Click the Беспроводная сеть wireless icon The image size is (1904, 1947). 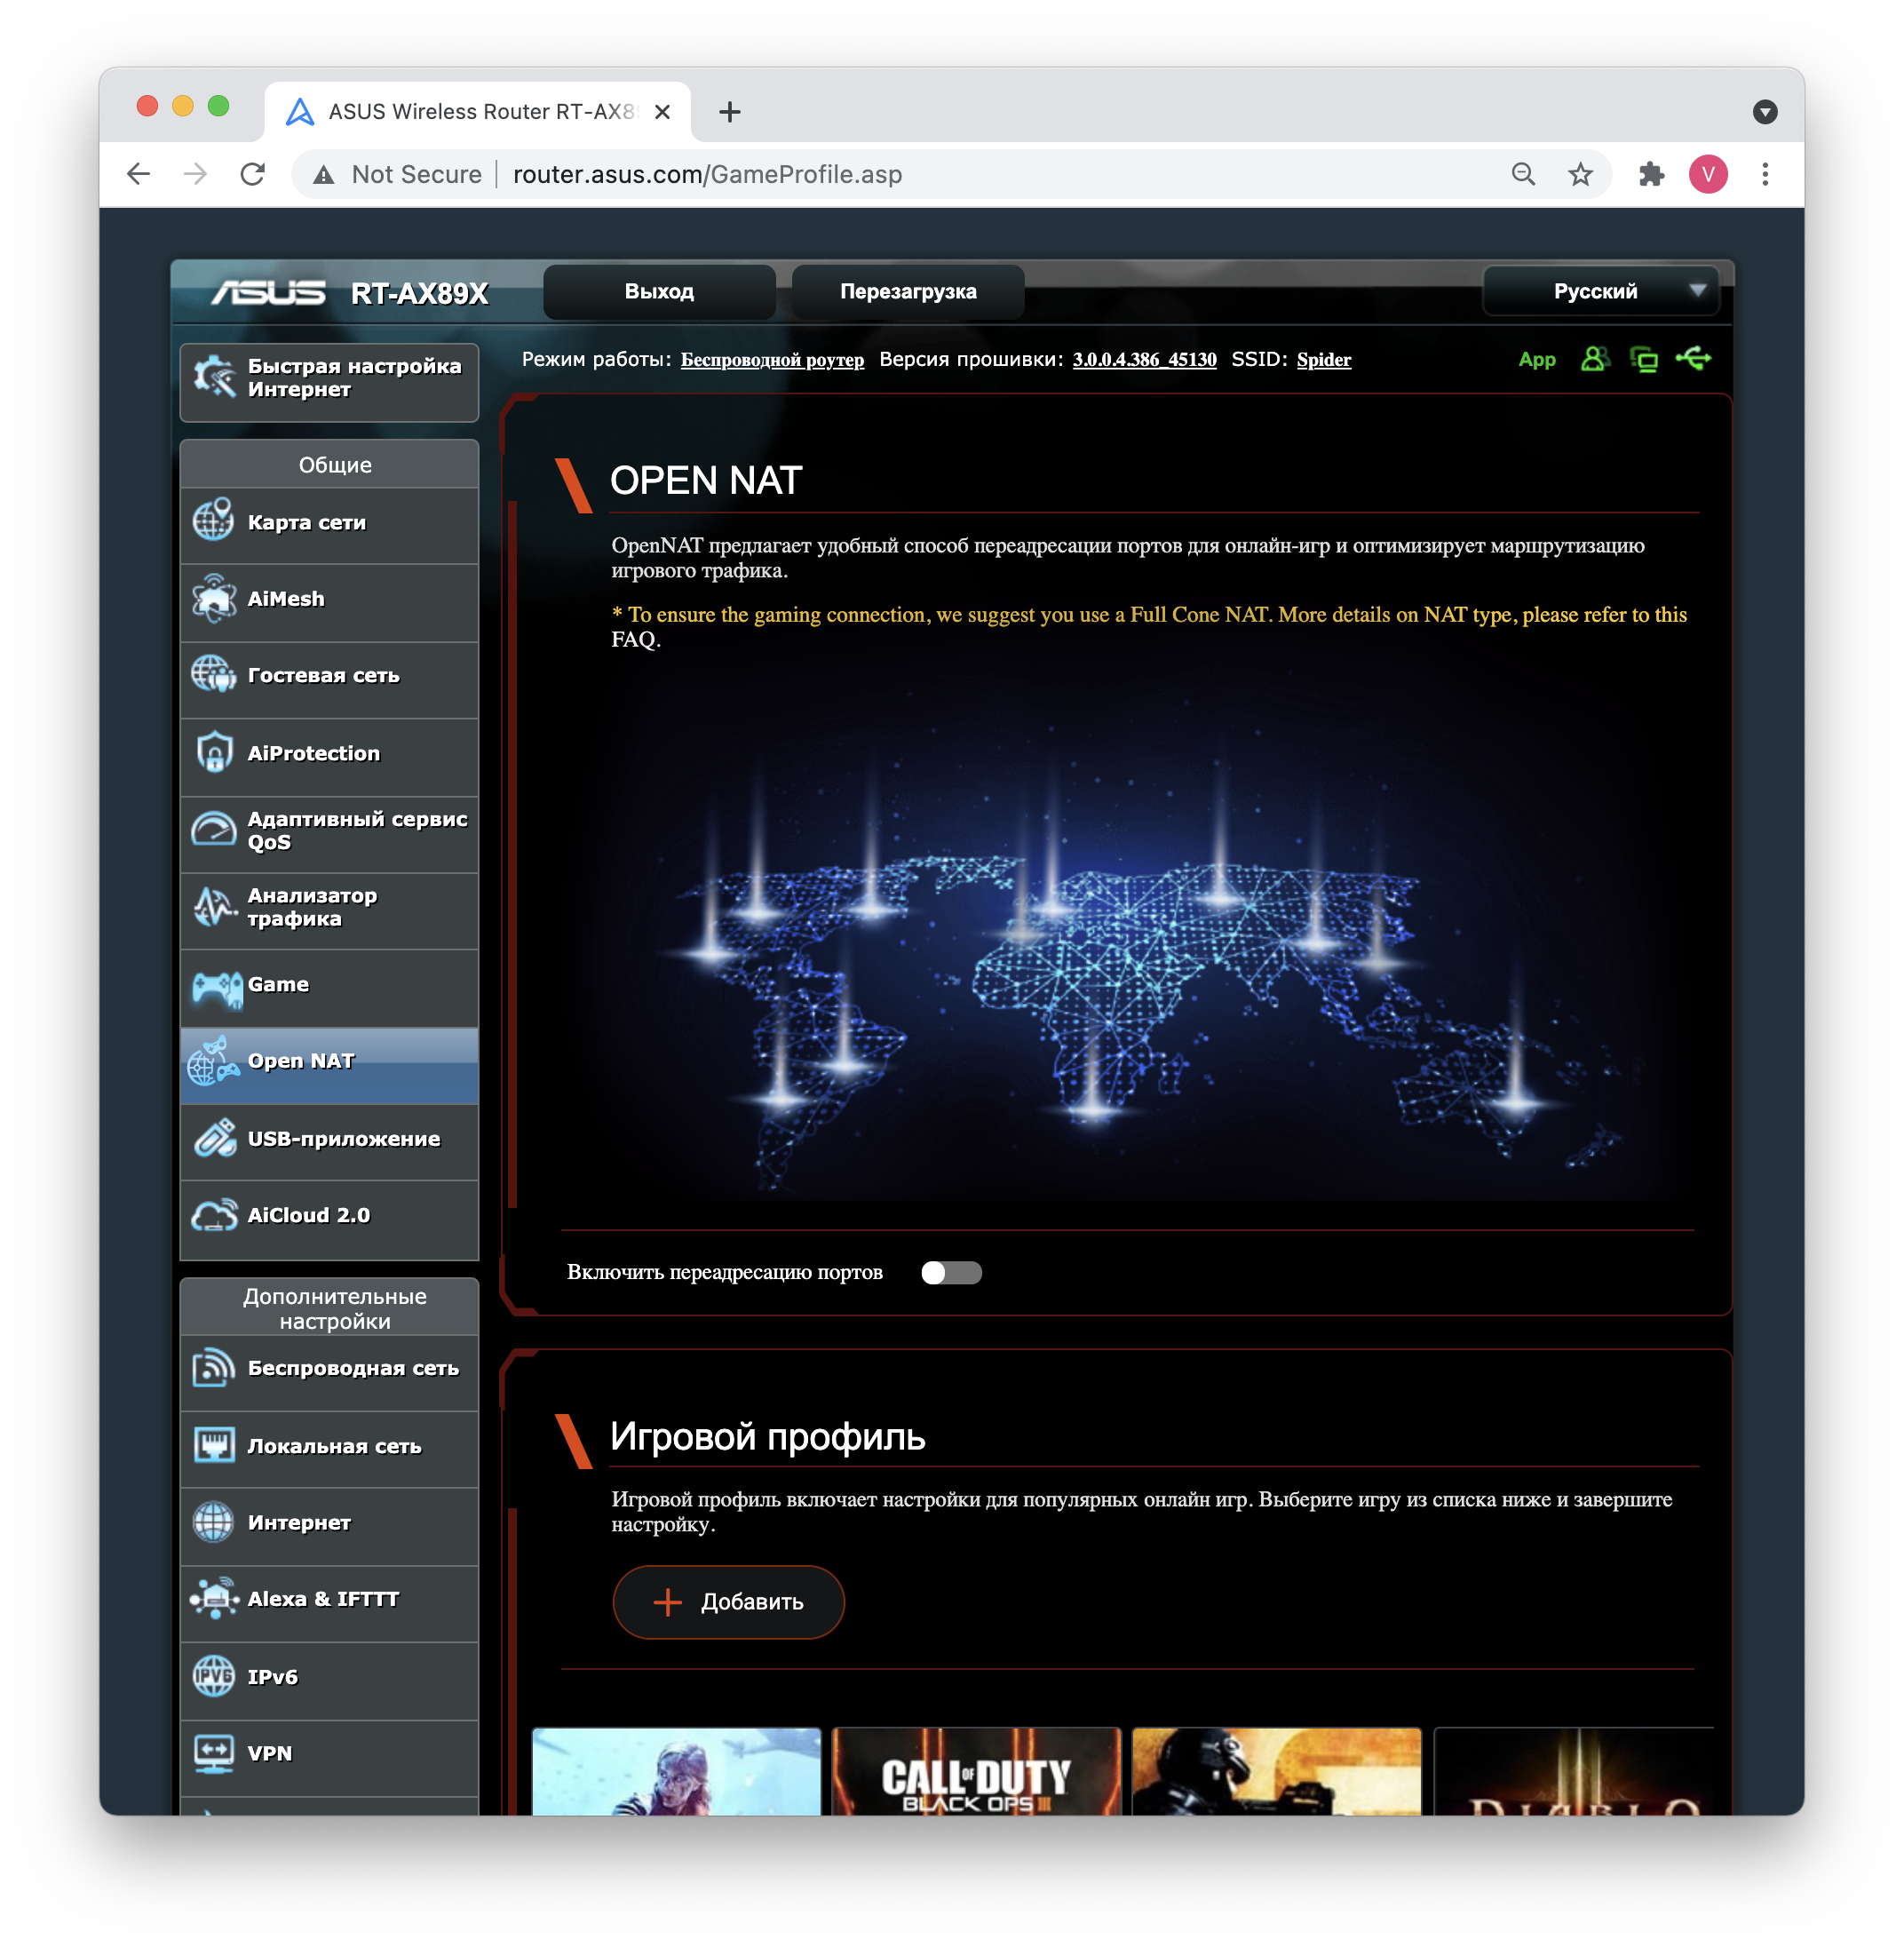213,1368
